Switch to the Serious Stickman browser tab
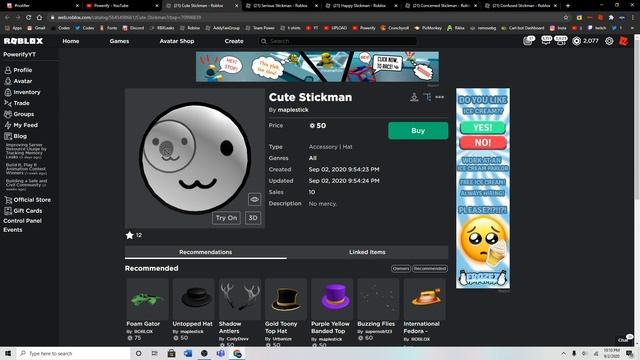Screen dimensions: 640x360 tap(282, 6)
